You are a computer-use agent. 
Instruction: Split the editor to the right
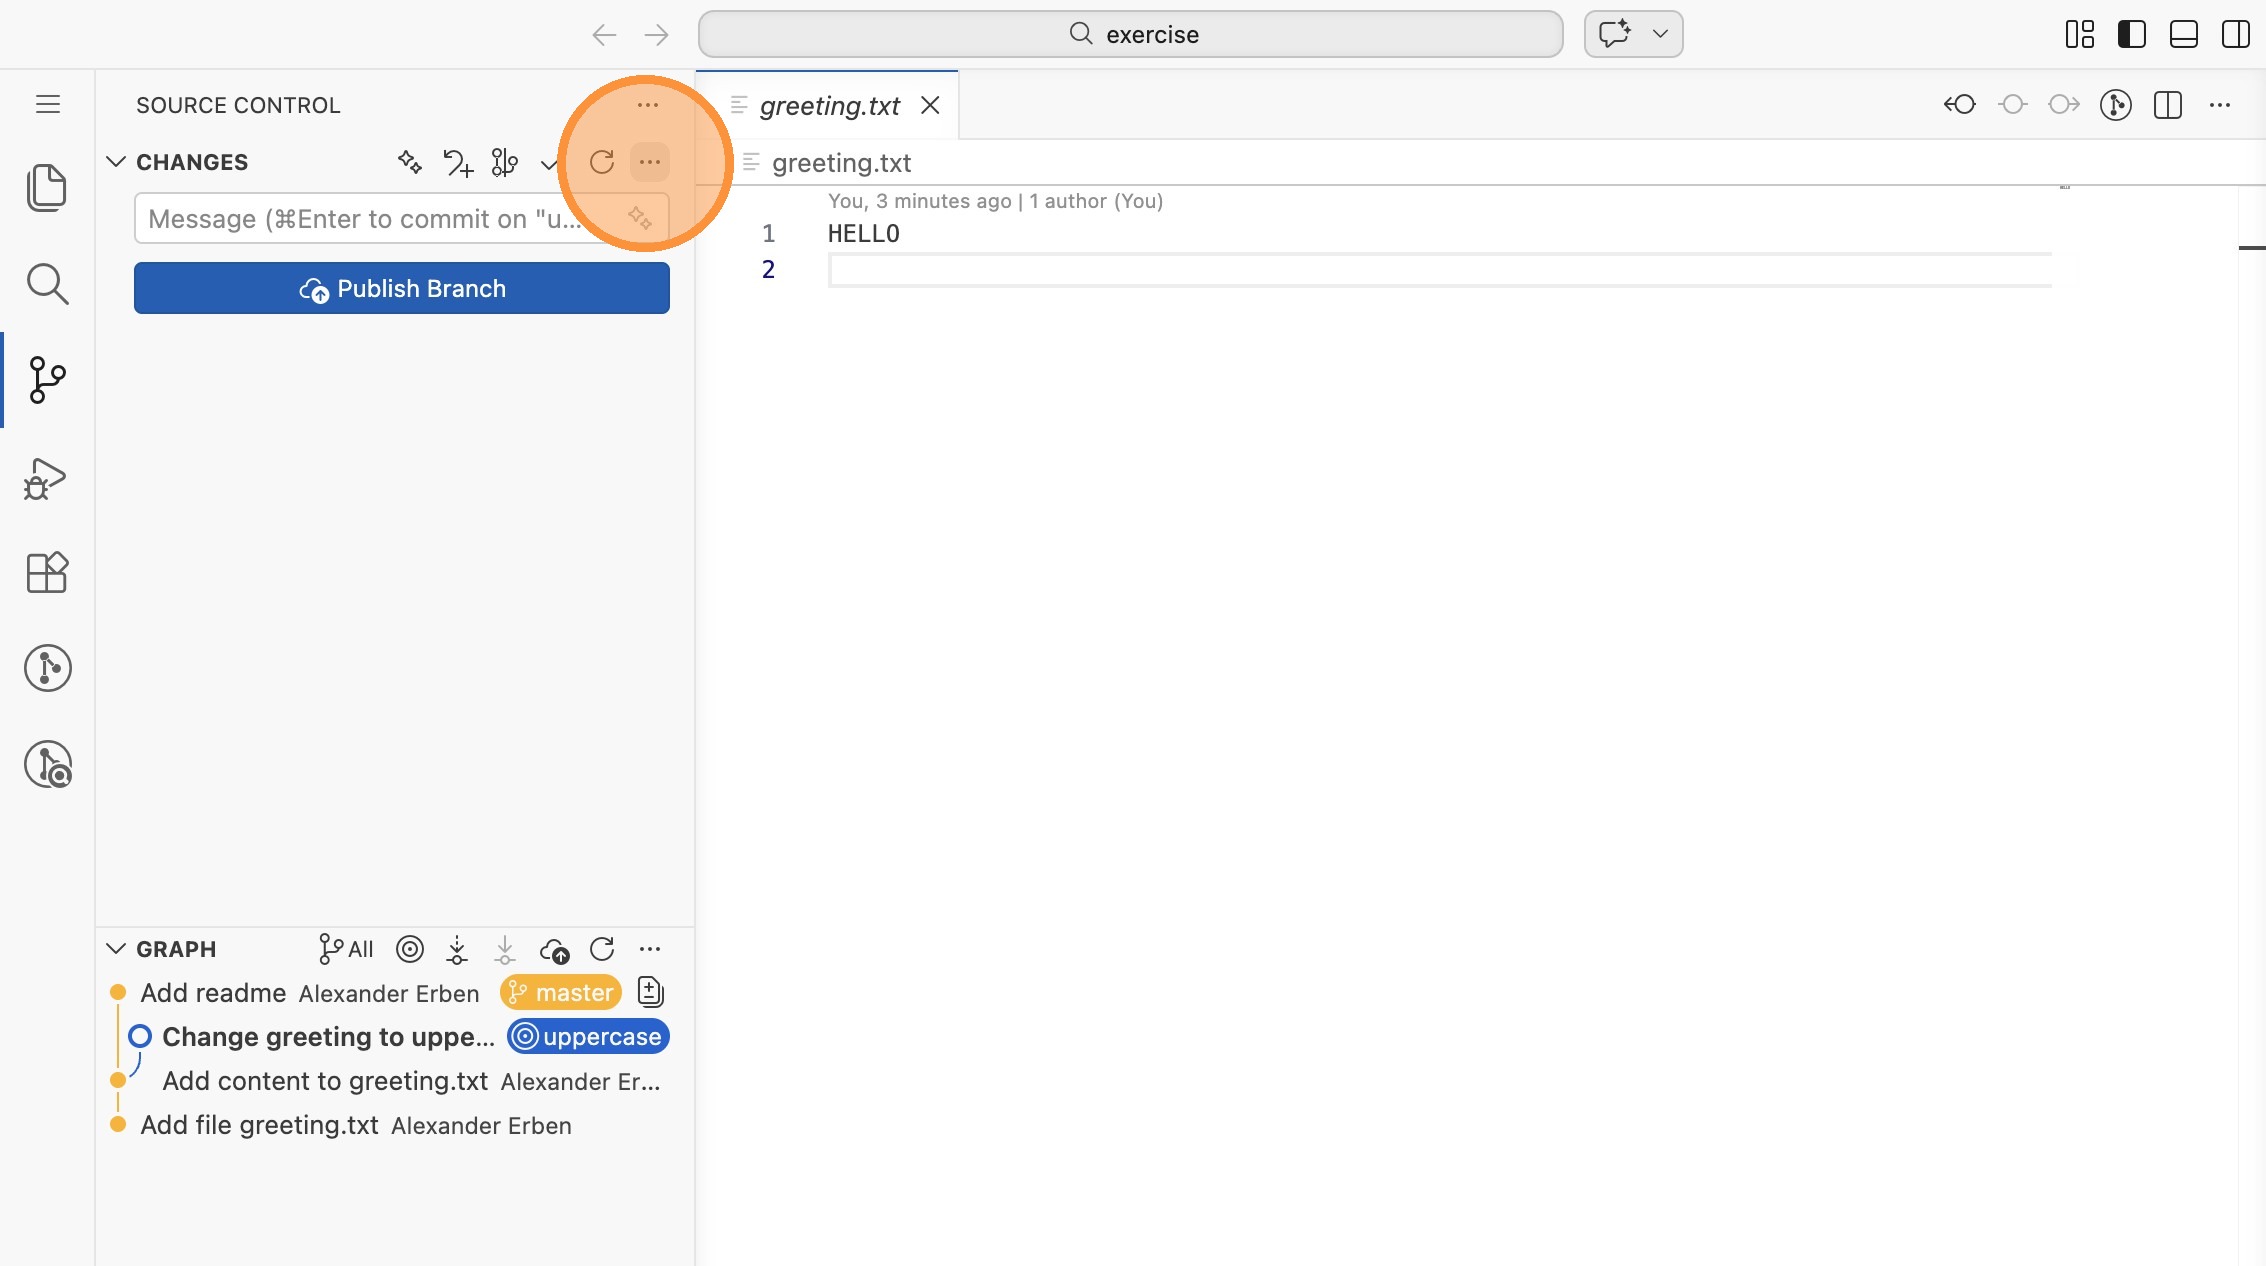[x=2167, y=105]
